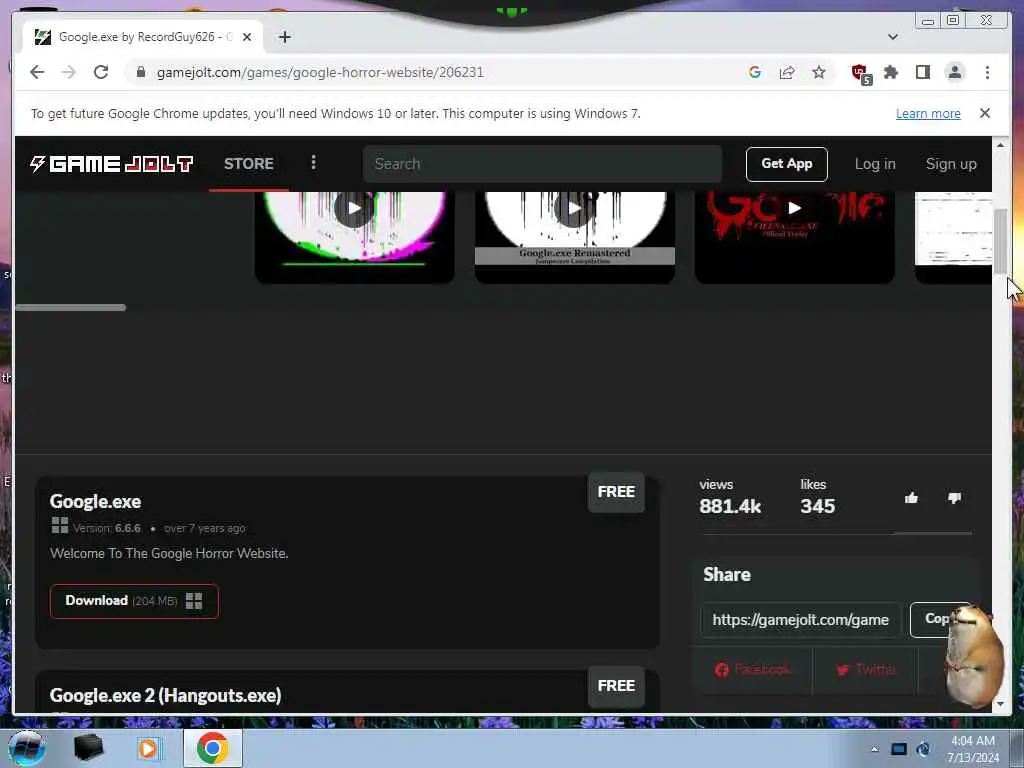
Task: Toggle the Chrome side panel icon
Action: pos(923,72)
